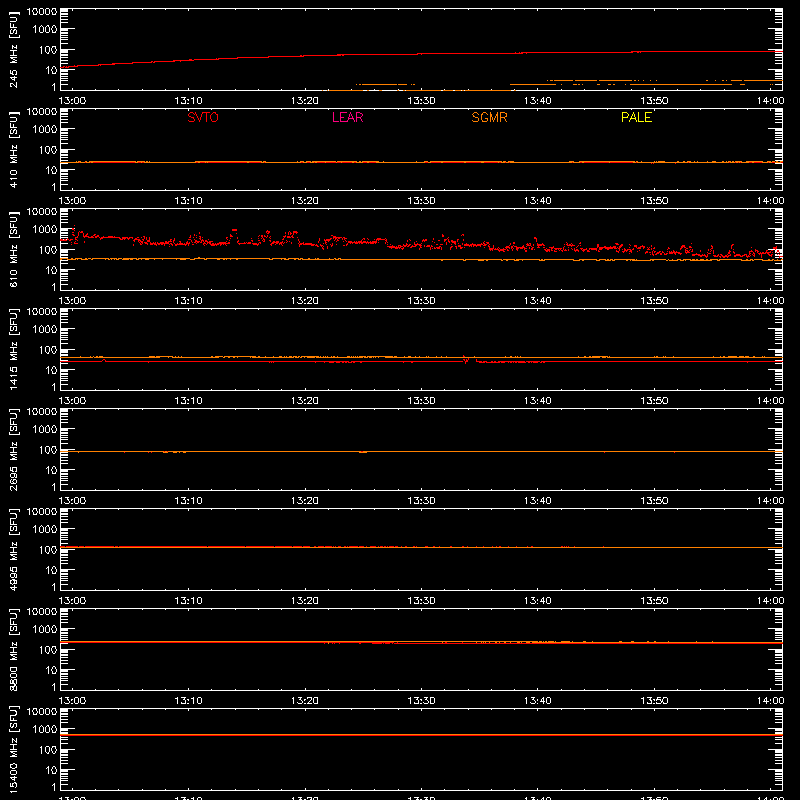800x800 pixels.
Task: Click the 100 y-axis value on 245 MHz plot
Action: click(48, 50)
